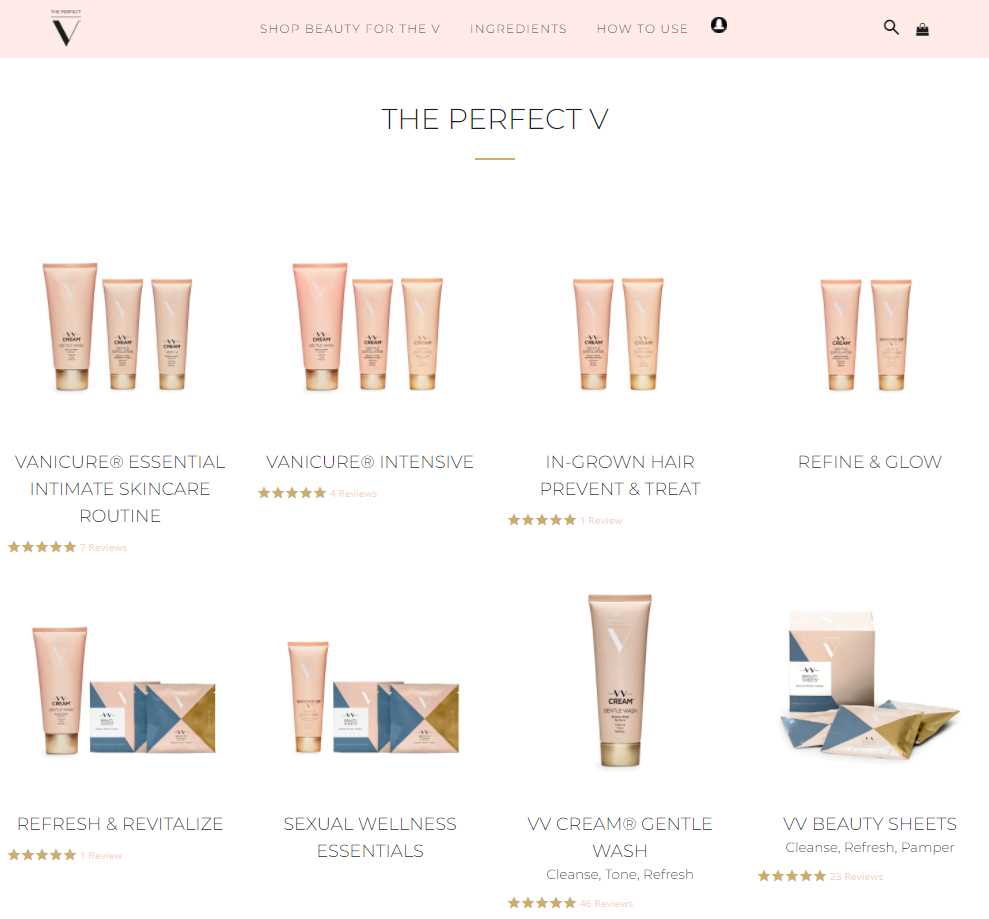
Task: View 46 Reviews for Gentle Wash
Action: 571,903
